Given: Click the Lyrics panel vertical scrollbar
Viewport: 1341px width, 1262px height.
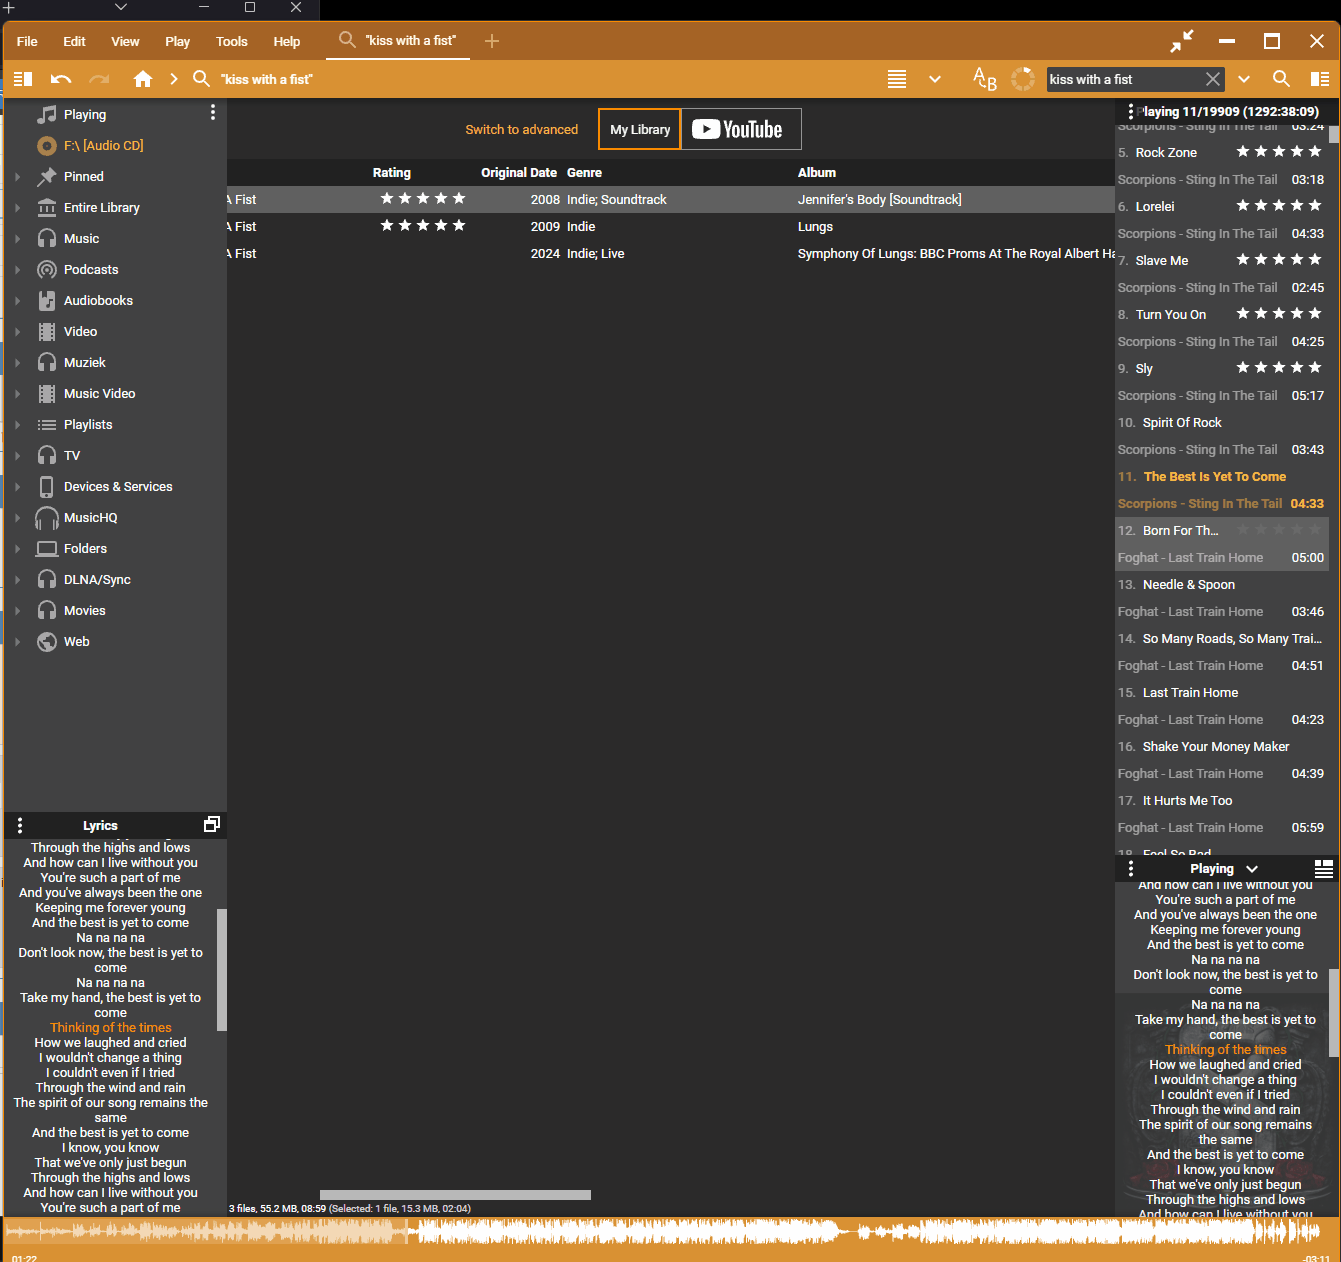Looking at the screenshot, I should point(222,970).
